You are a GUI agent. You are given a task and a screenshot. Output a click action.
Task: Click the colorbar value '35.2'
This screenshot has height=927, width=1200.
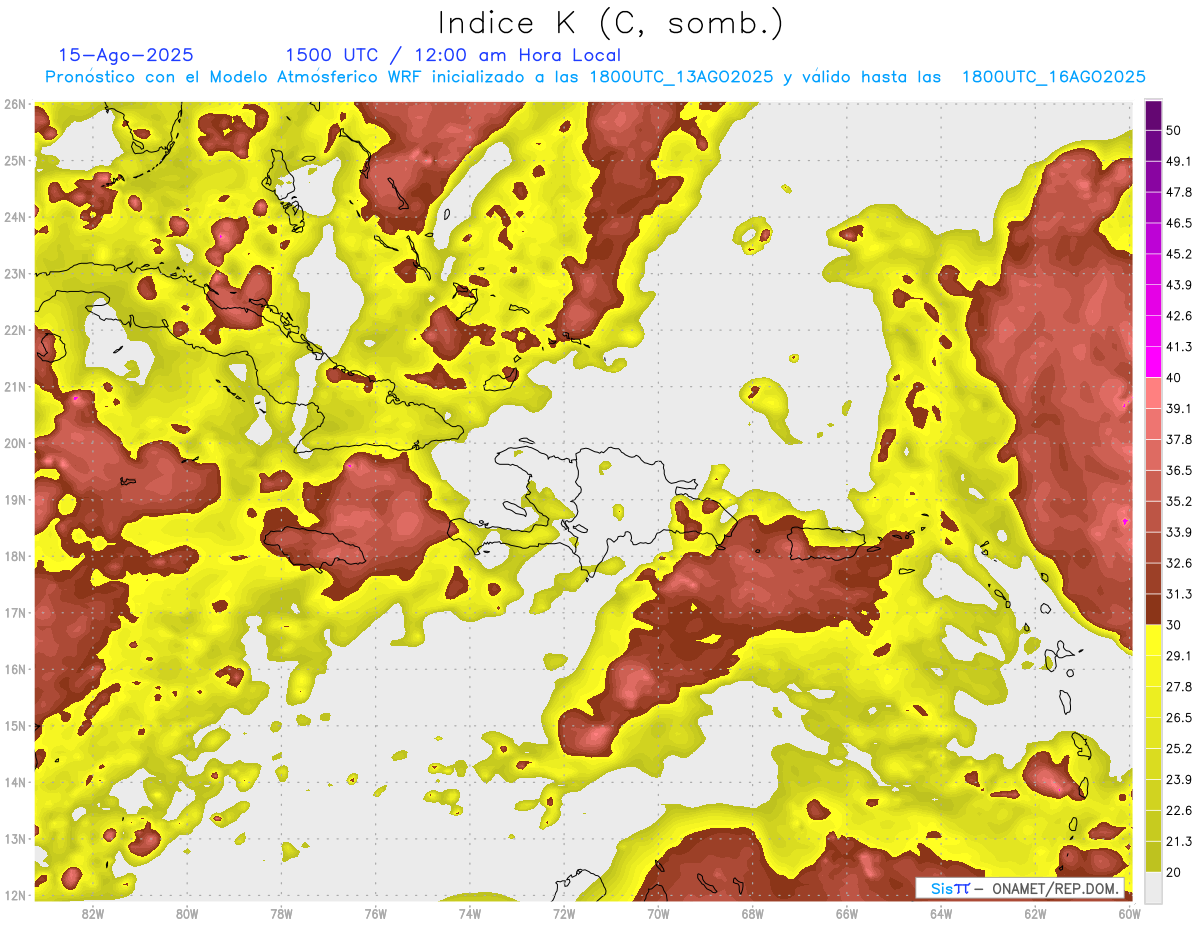click(x=1178, y=501)
